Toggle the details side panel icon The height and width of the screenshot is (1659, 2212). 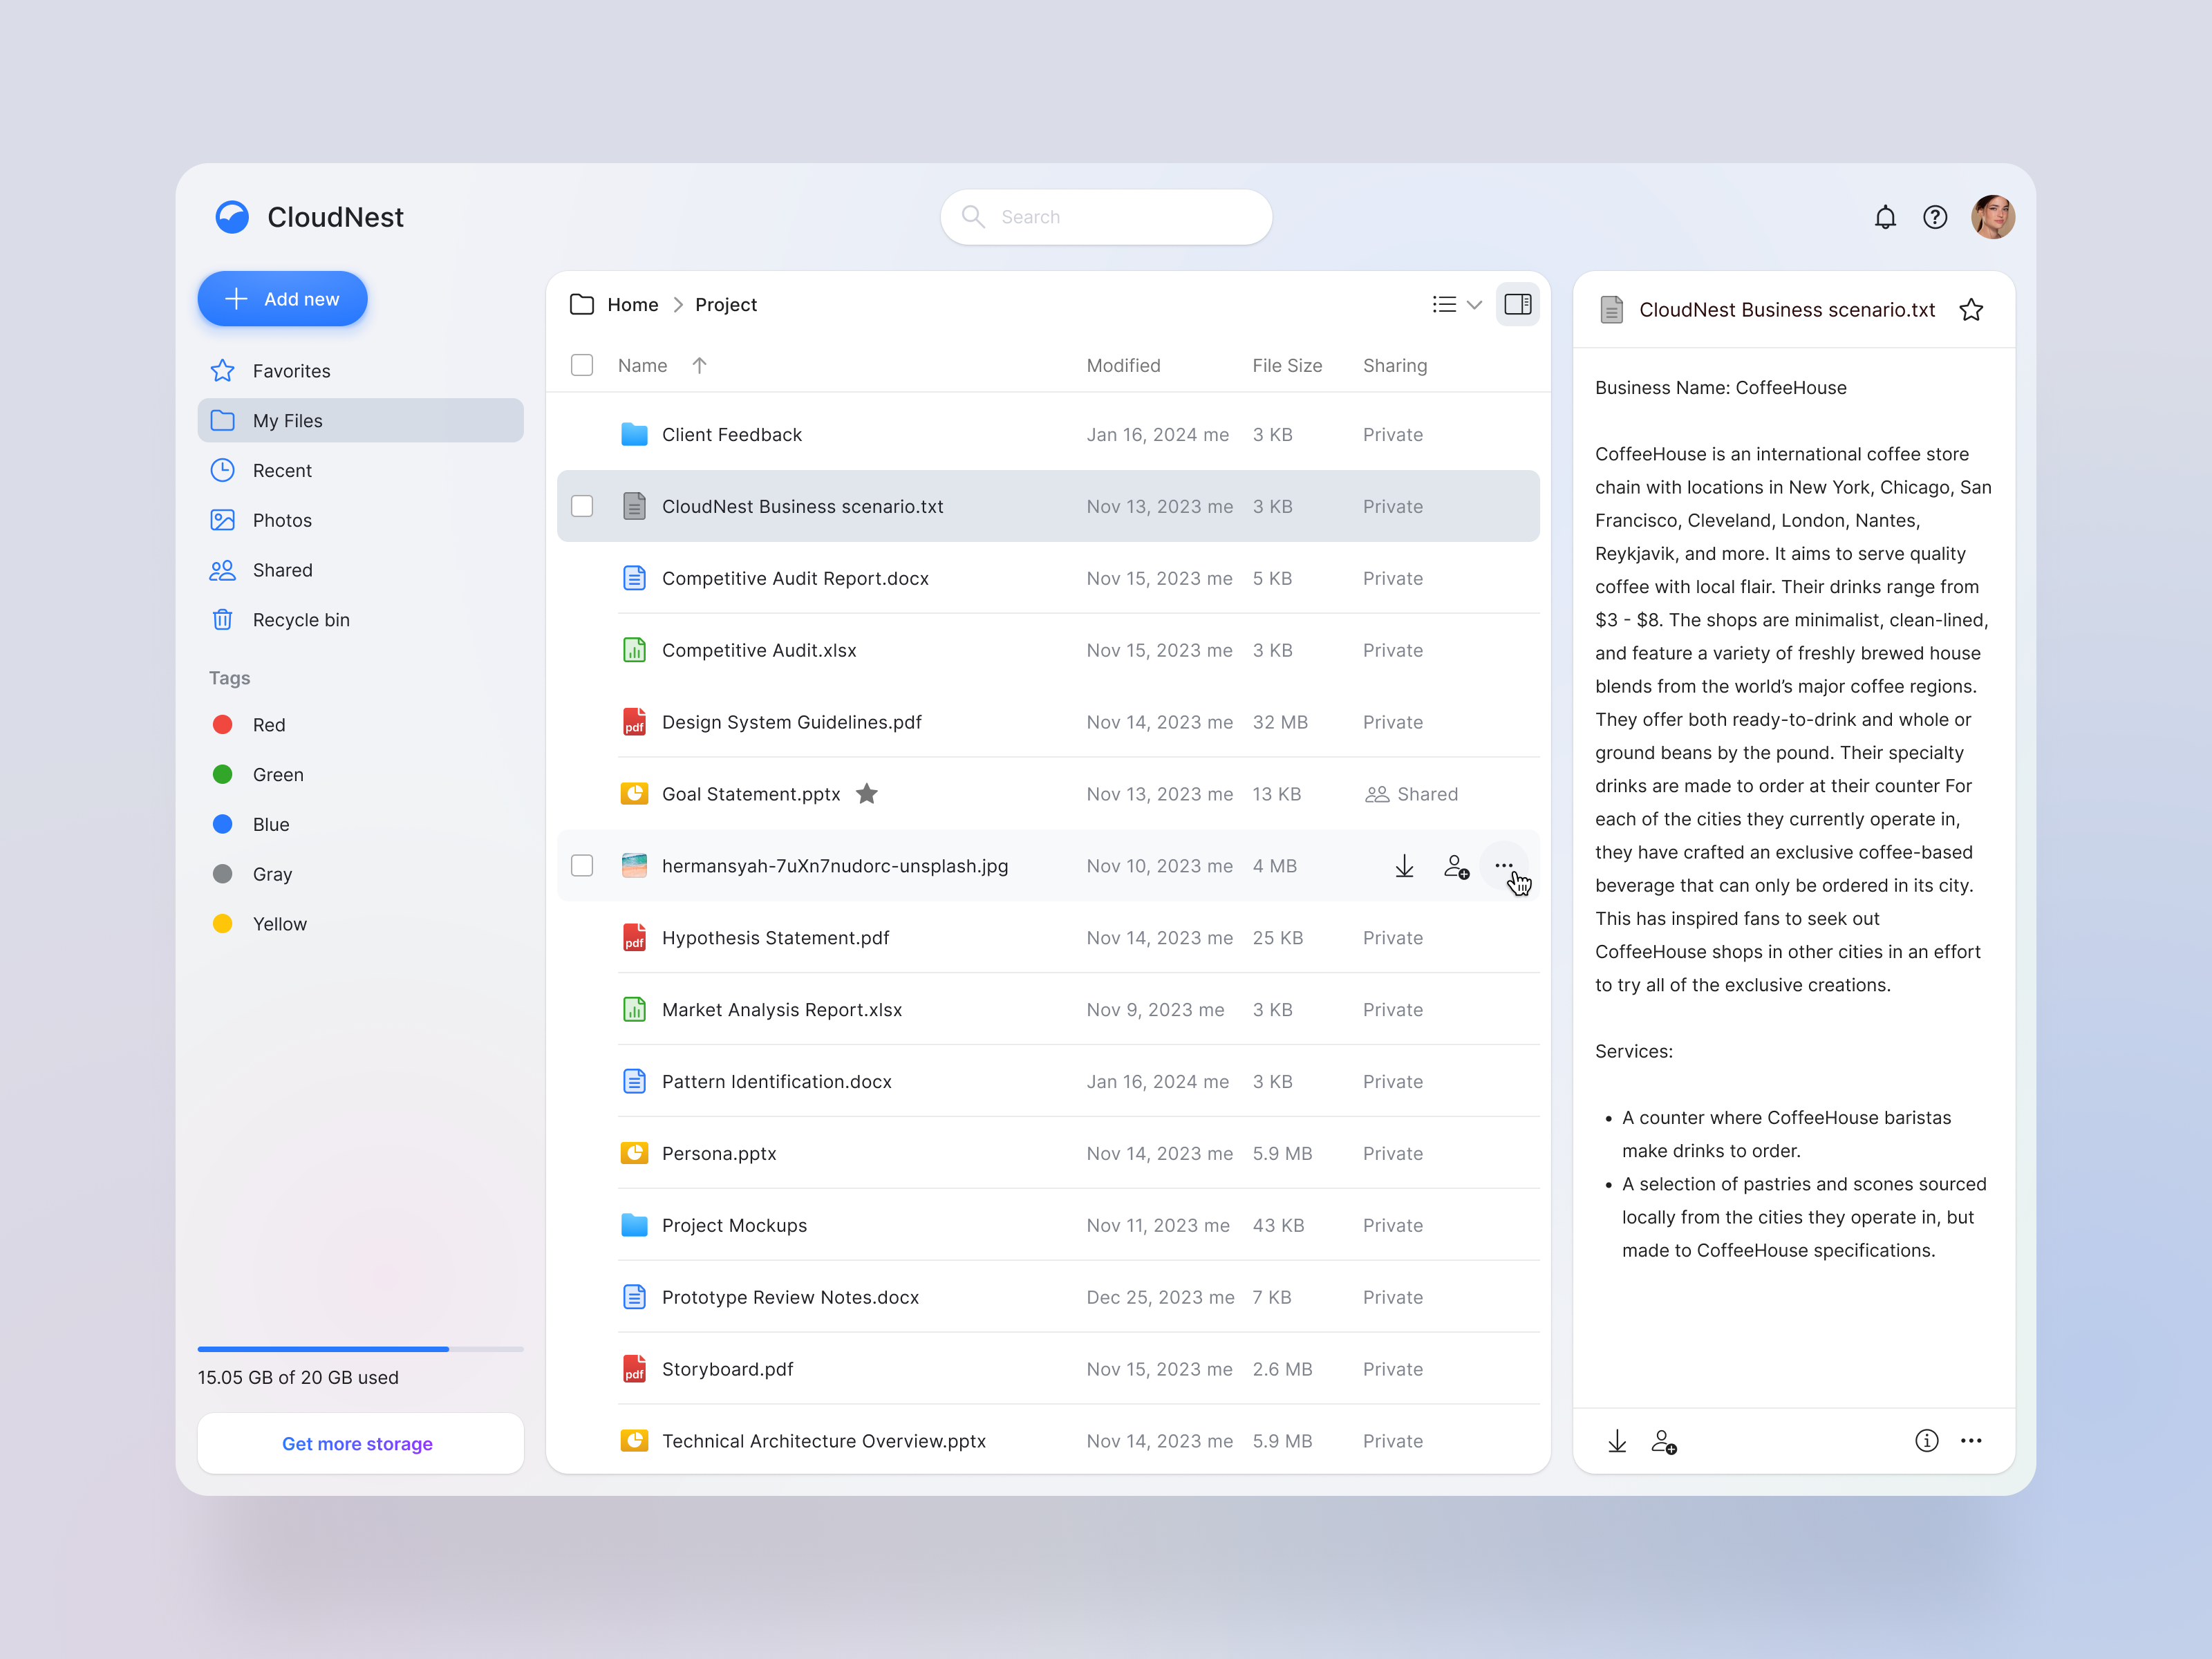pyautogui.click(x=1517, y=304)
